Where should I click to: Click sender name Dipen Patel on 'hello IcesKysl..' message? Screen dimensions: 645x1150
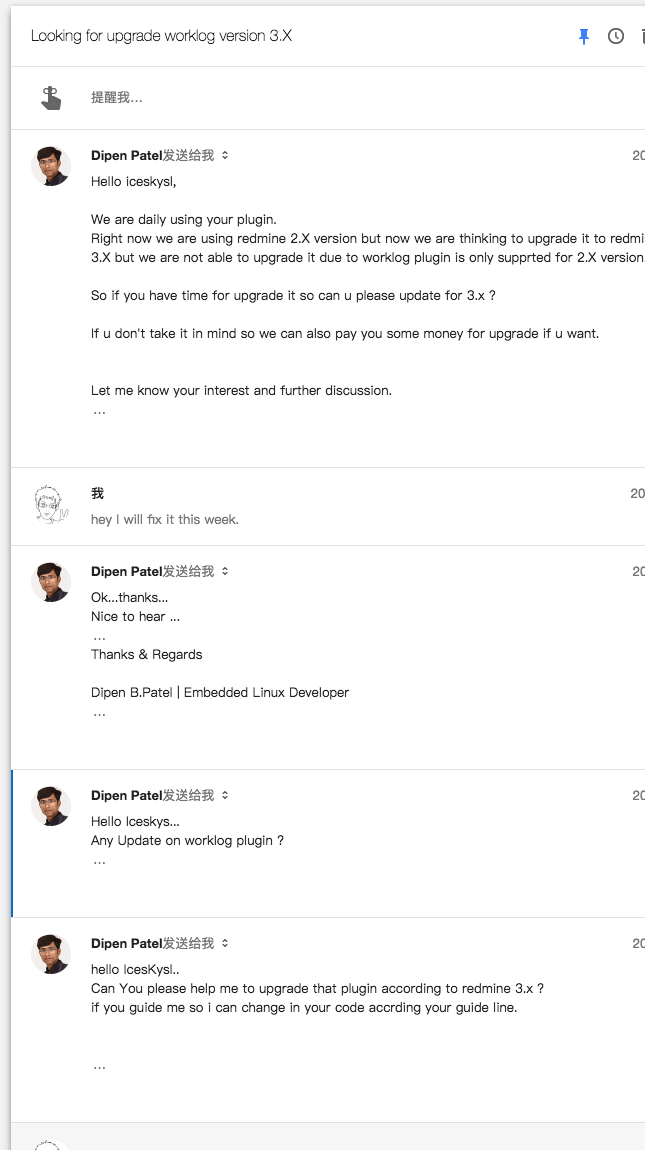point(126,943)
